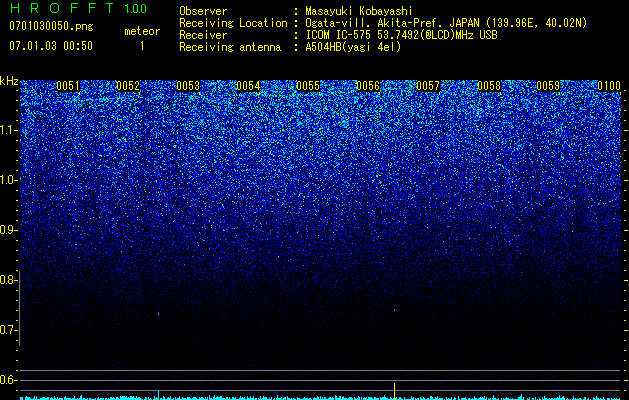Click the receiver text ICOM IC-575 53.7492 MHz USB
This screenshot has width=629, height=400.
(x=401, y=35)
